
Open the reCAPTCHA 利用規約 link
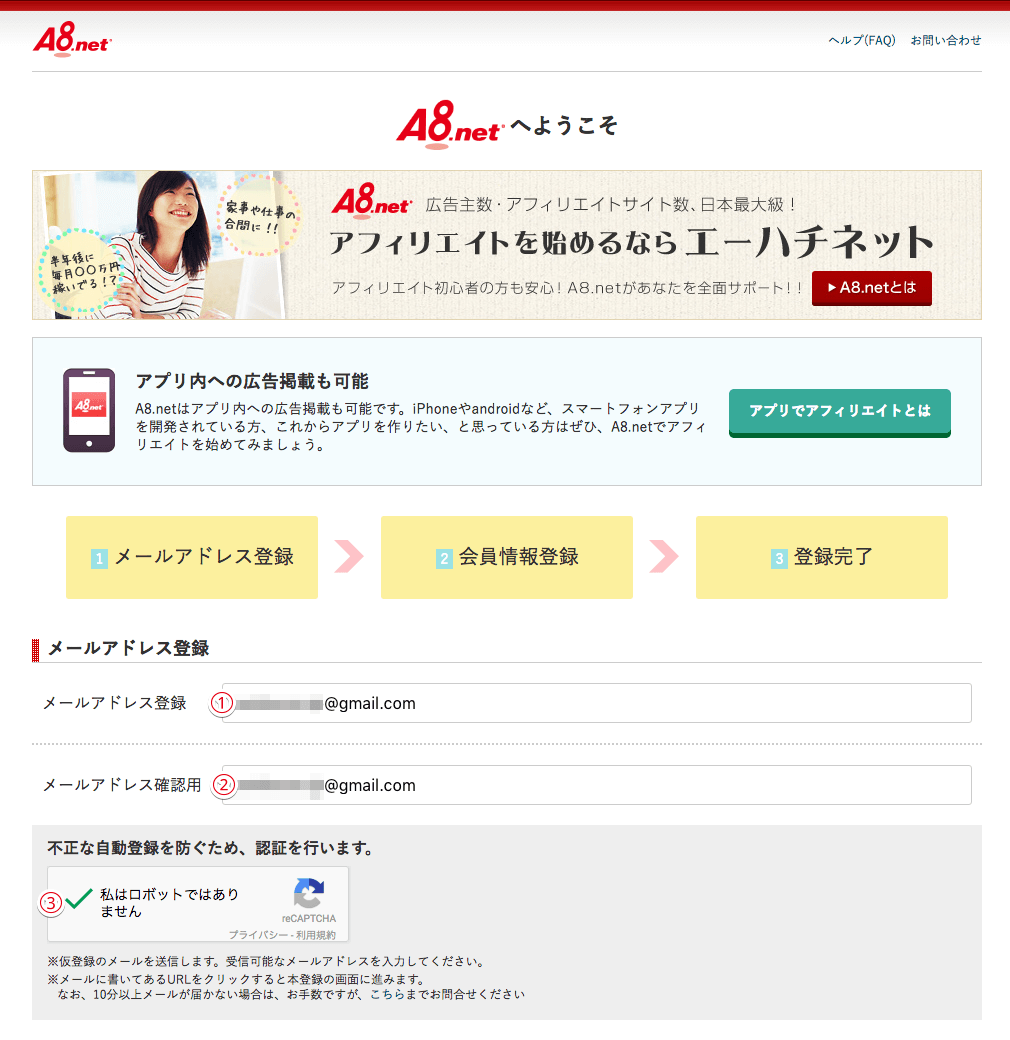coord(316,935)
